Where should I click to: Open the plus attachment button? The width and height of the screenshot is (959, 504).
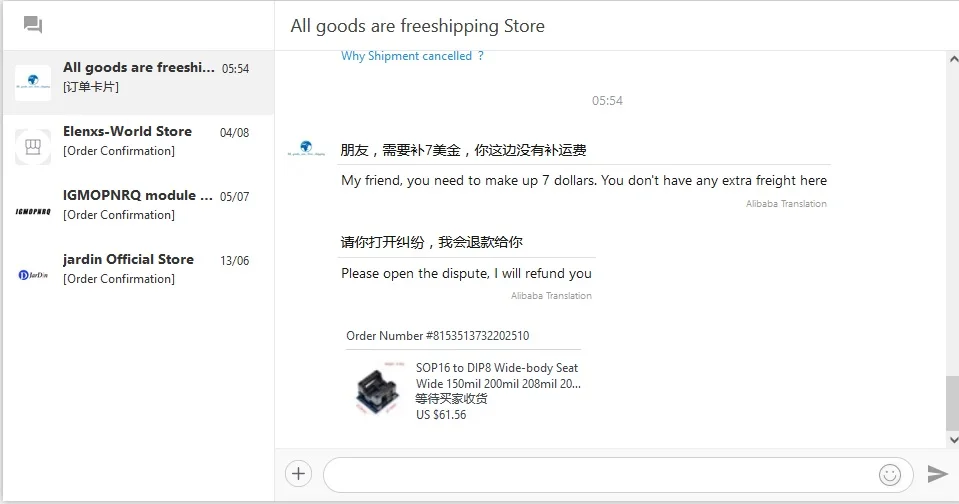click(298, 473)
